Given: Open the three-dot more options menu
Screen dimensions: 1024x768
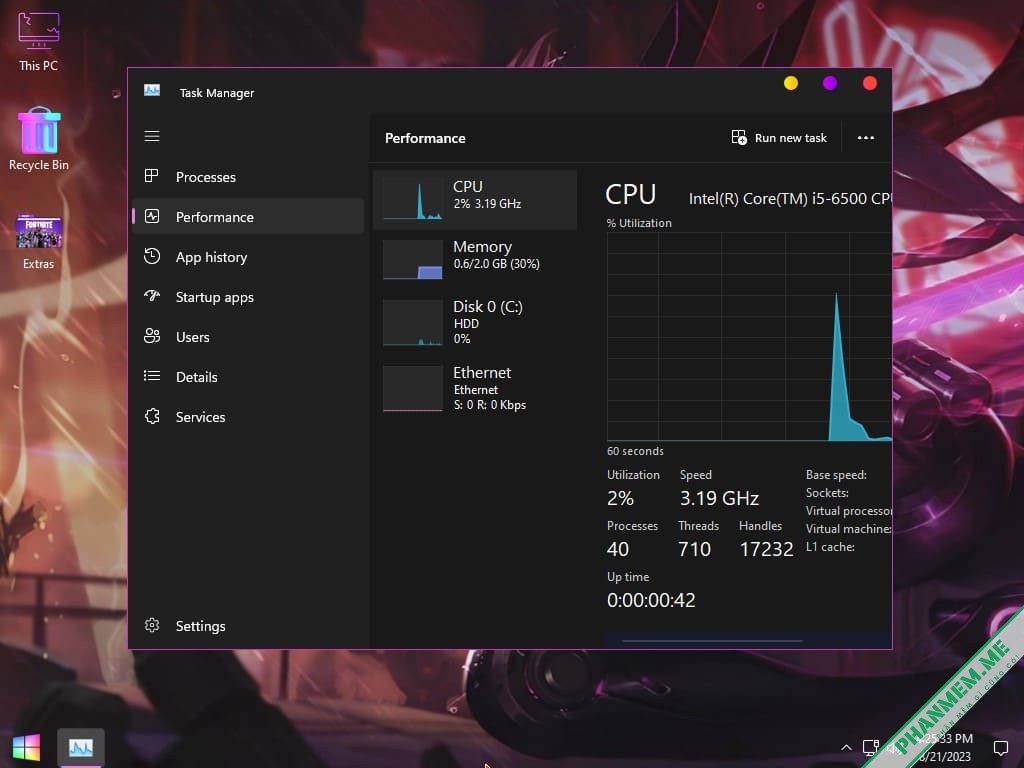Looking at the screenshot, I should click(x=865, y=138).
